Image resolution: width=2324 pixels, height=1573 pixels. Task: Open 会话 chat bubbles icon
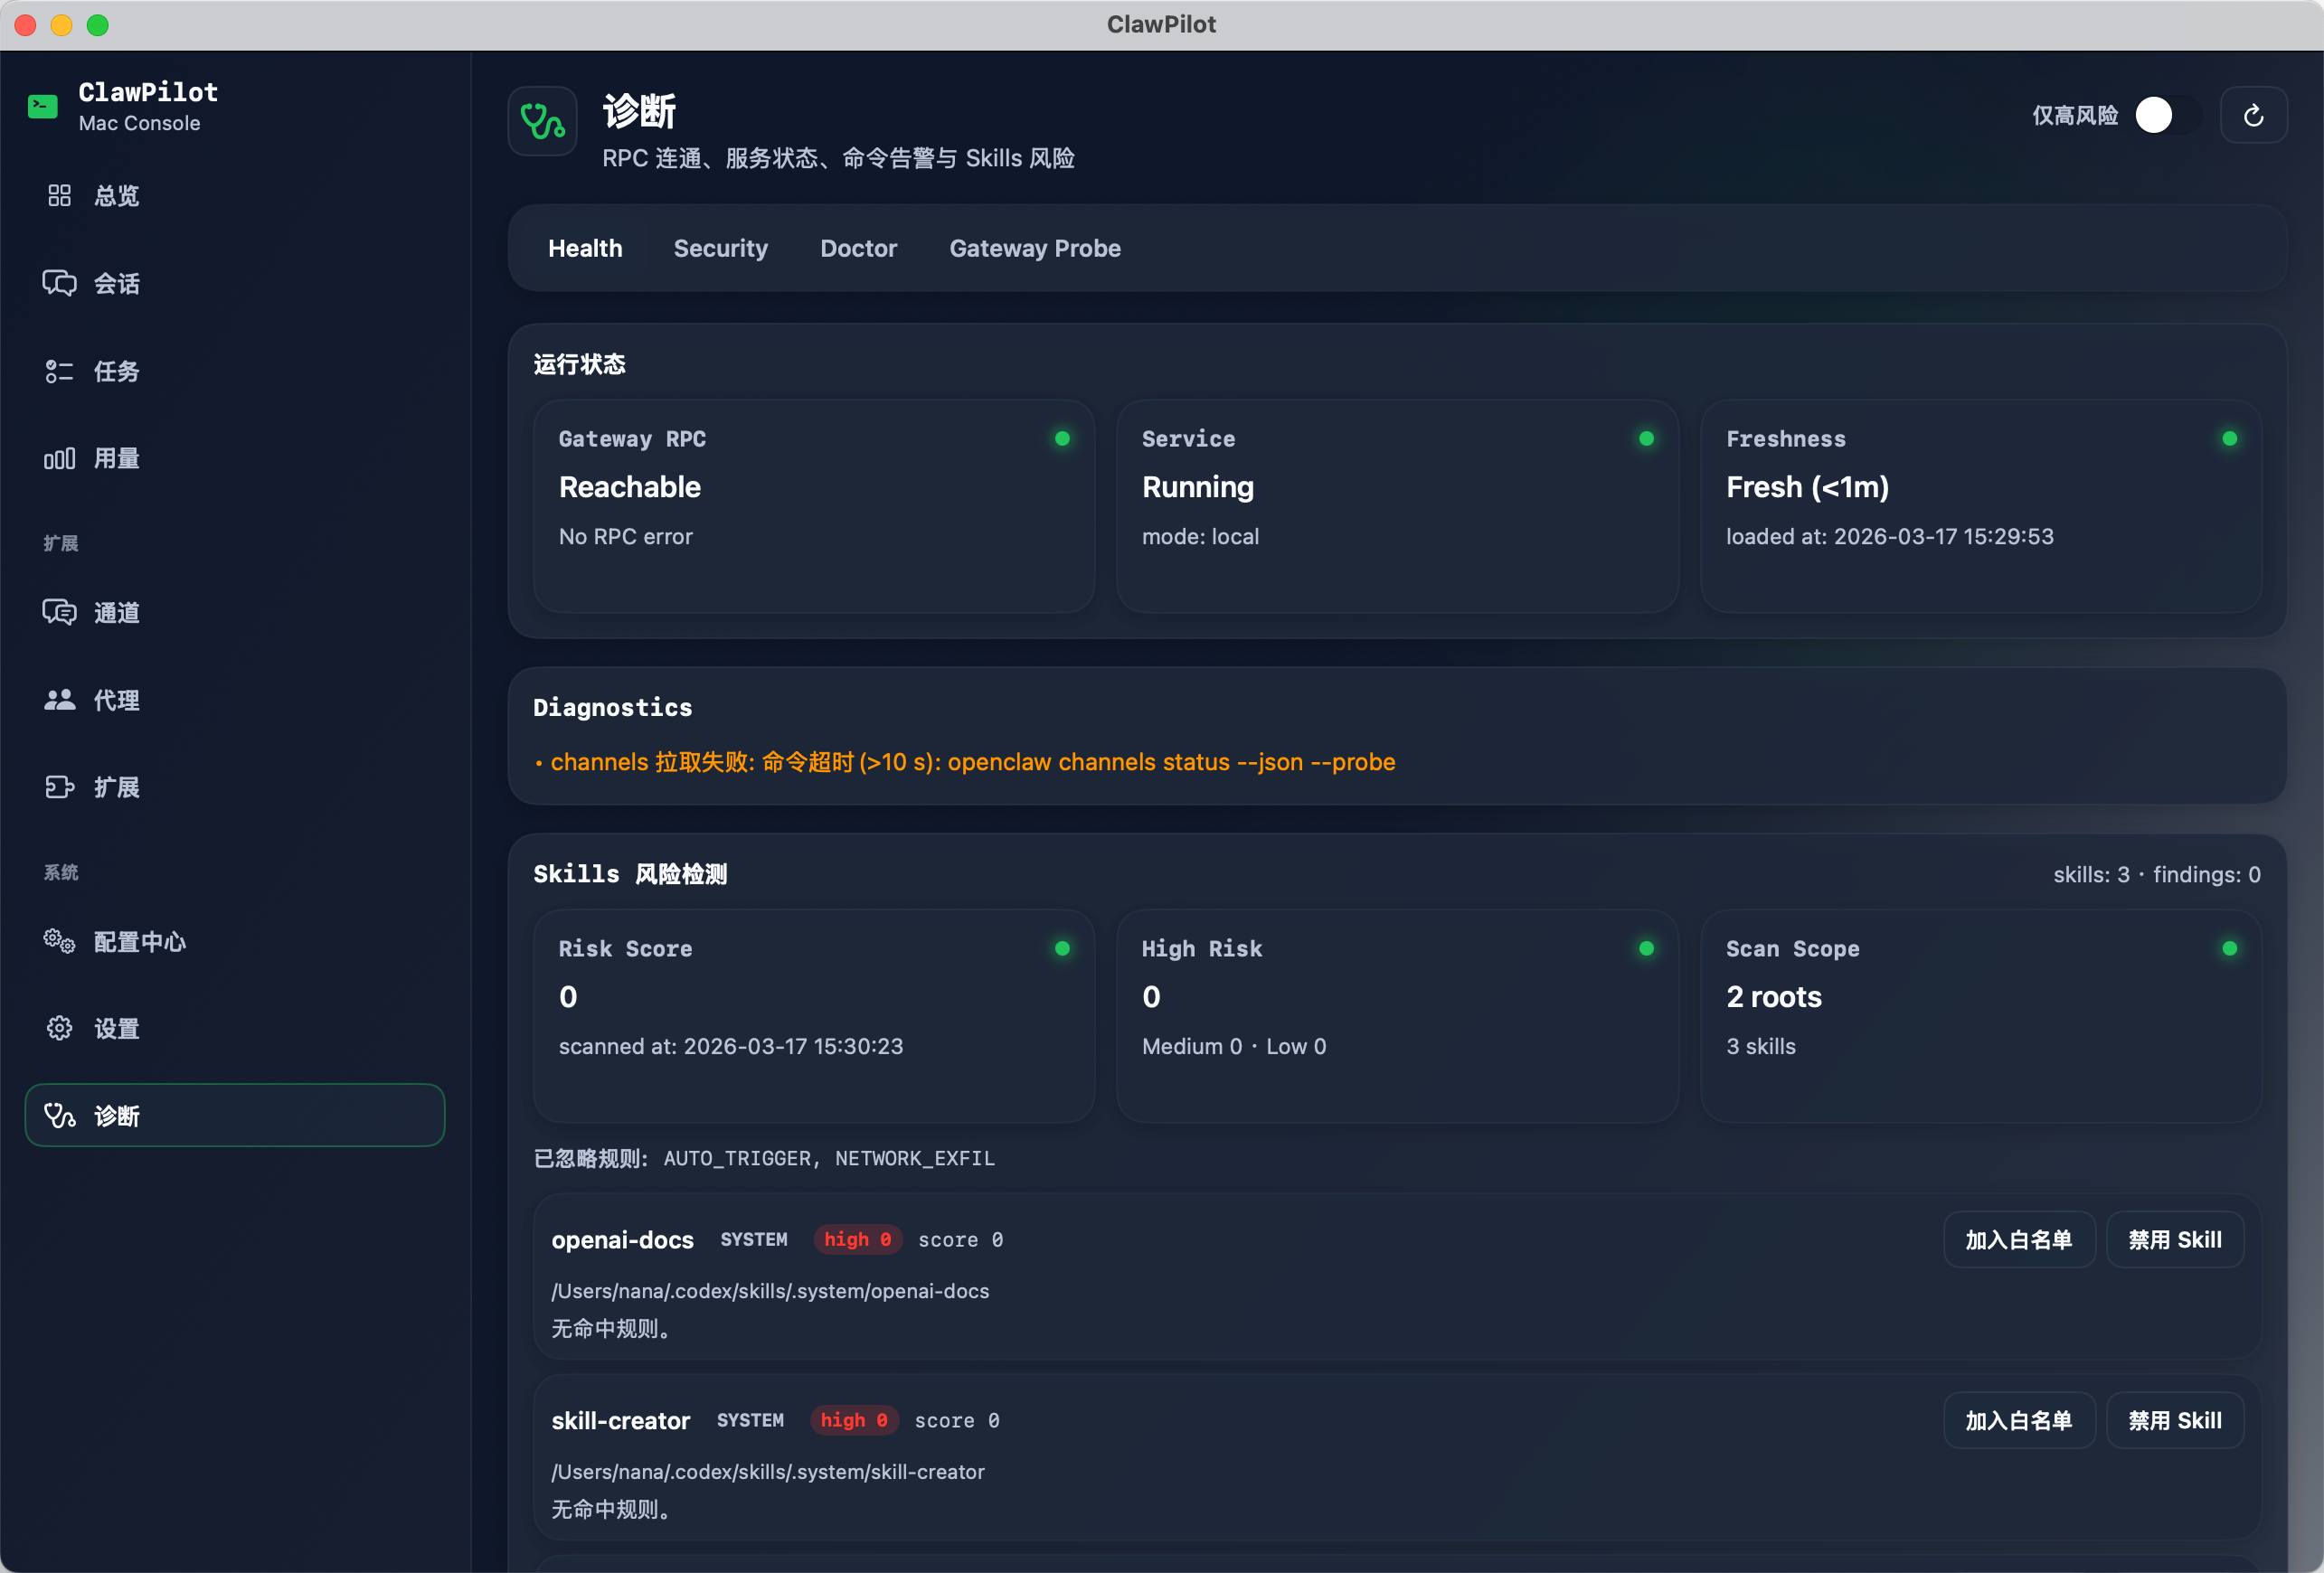click(59, 284)
